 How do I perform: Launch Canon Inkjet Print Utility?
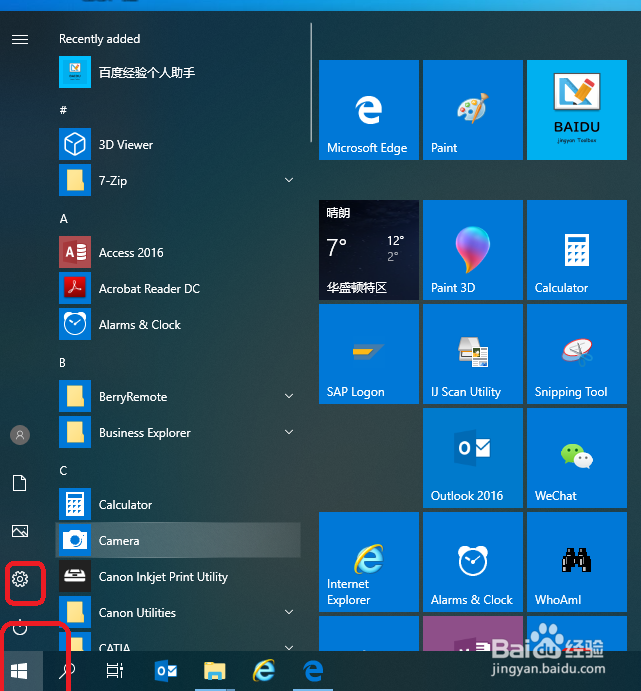tap(178, 576)
